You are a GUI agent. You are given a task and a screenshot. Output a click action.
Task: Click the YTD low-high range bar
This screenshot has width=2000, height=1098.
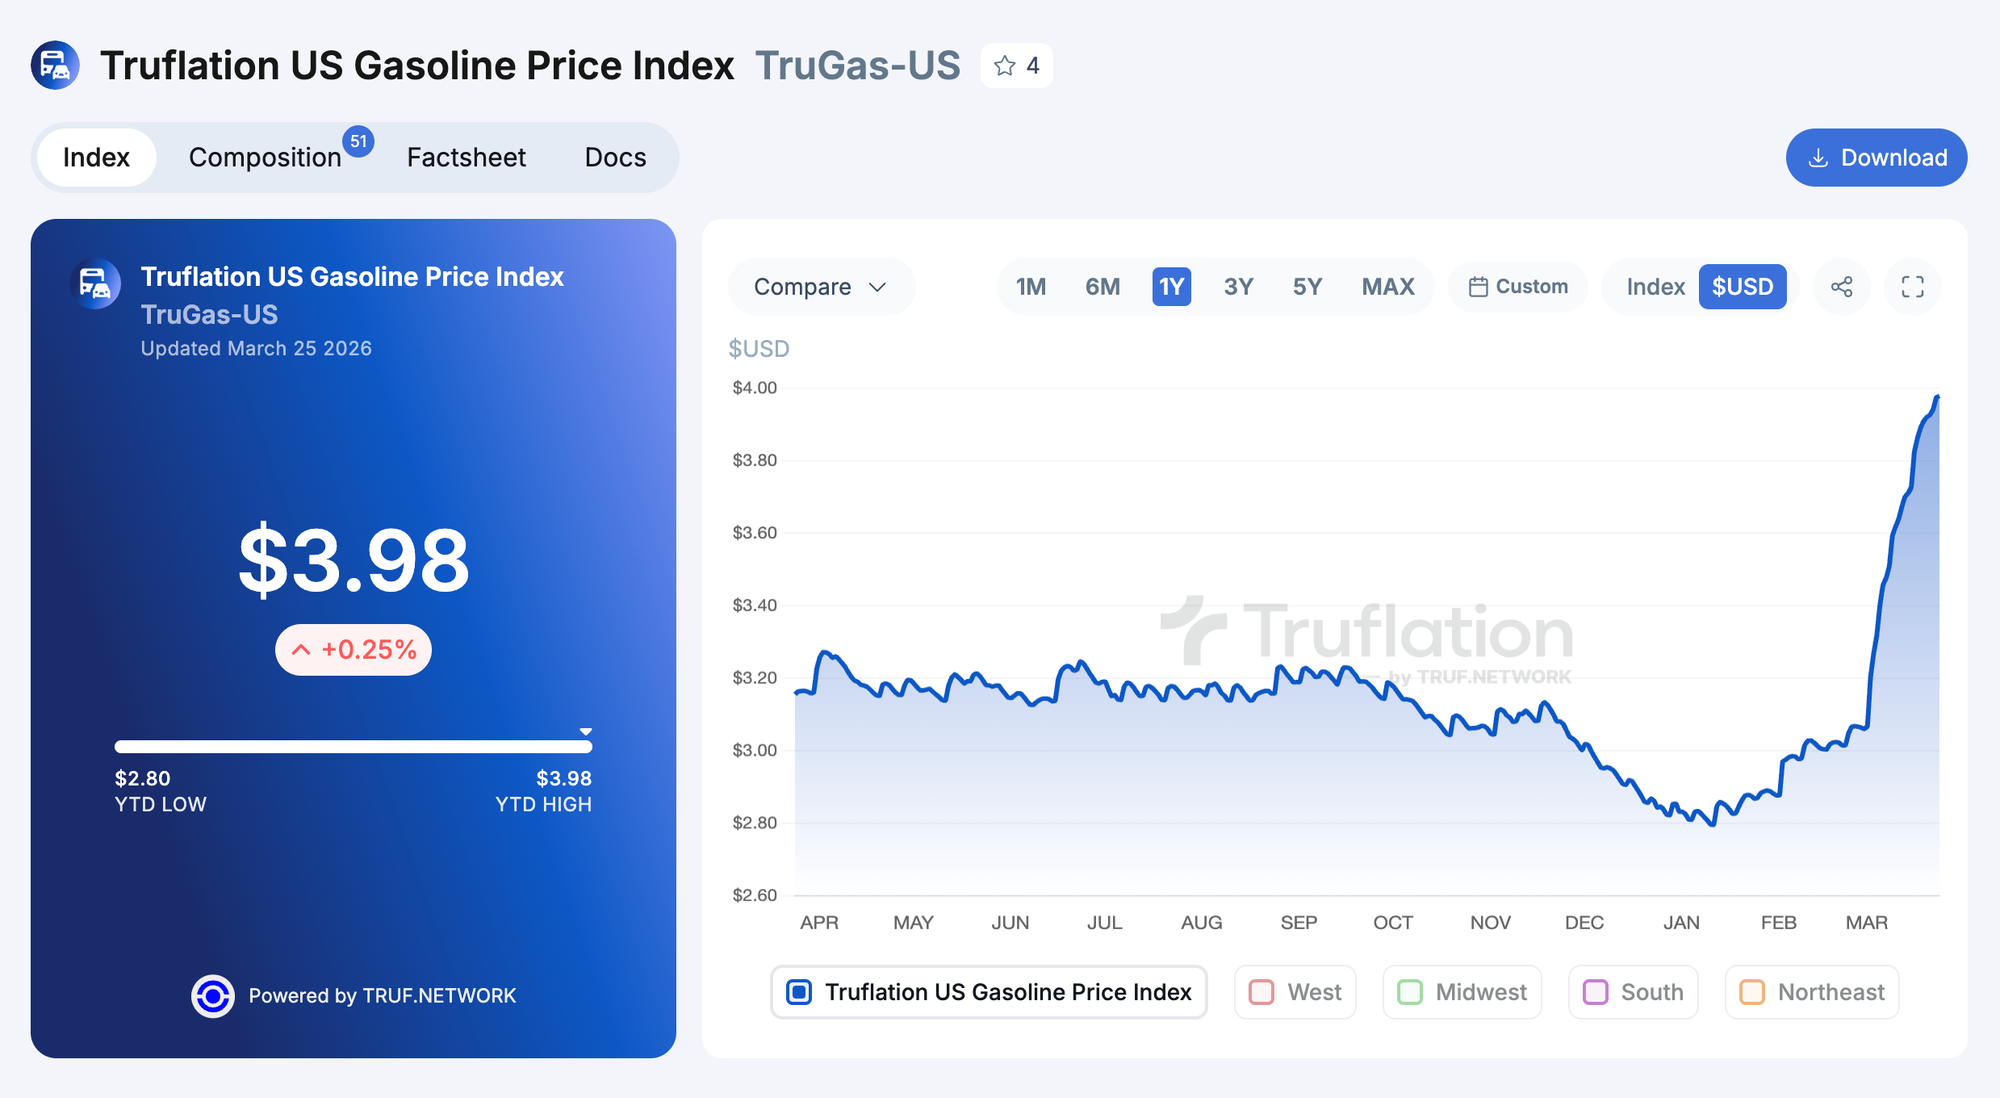coord(353,747)
